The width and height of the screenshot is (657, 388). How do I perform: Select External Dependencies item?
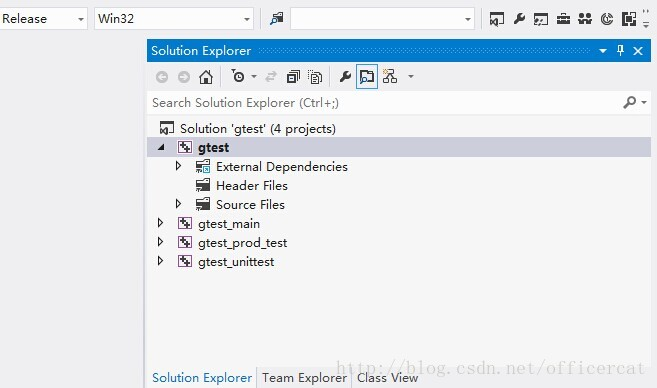pos(282,167)
